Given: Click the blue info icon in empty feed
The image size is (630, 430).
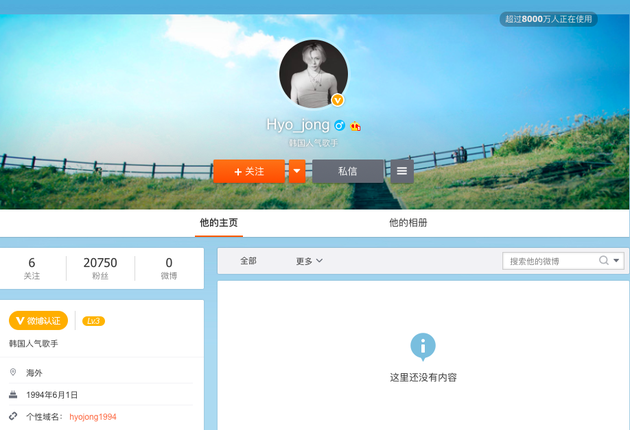Looking at the screenshot, I should [423, 347].
